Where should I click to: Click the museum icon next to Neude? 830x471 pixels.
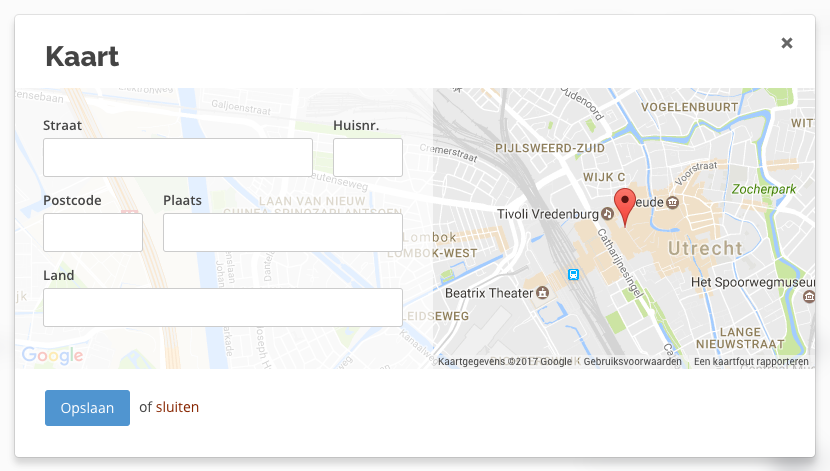click(x=672, y=202)
